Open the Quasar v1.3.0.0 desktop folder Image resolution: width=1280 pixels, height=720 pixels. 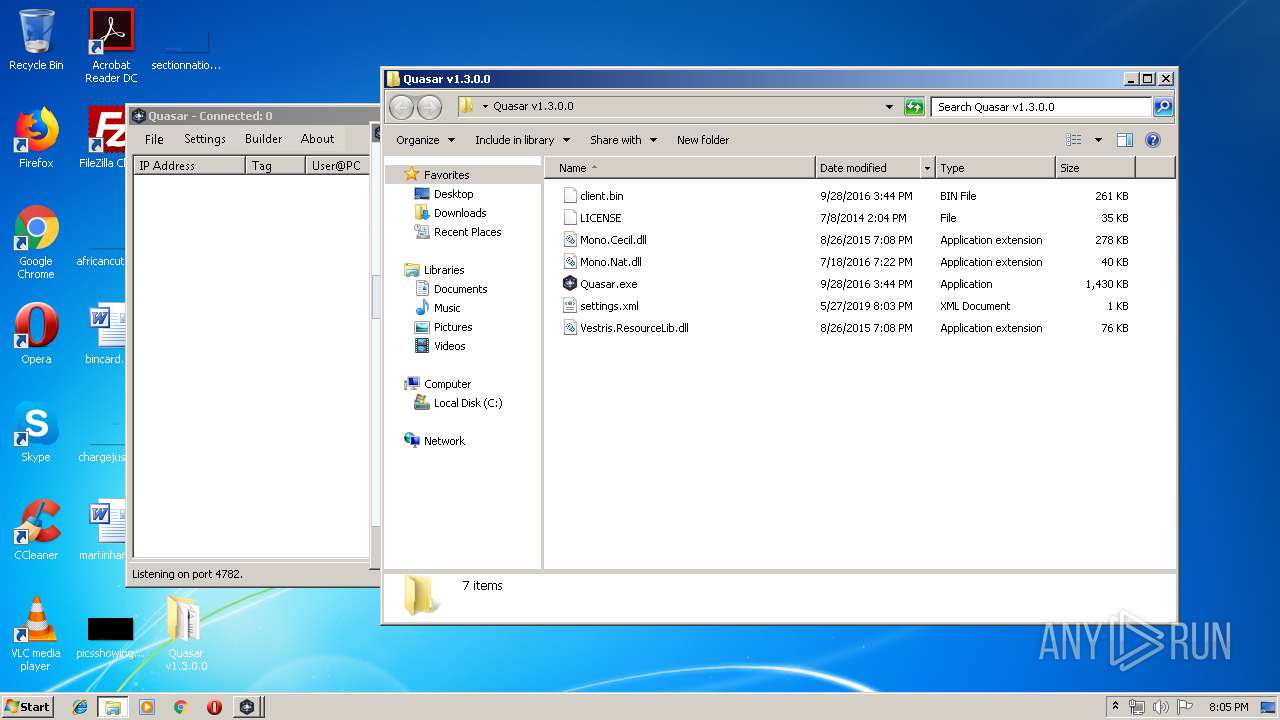coord(186,634)
